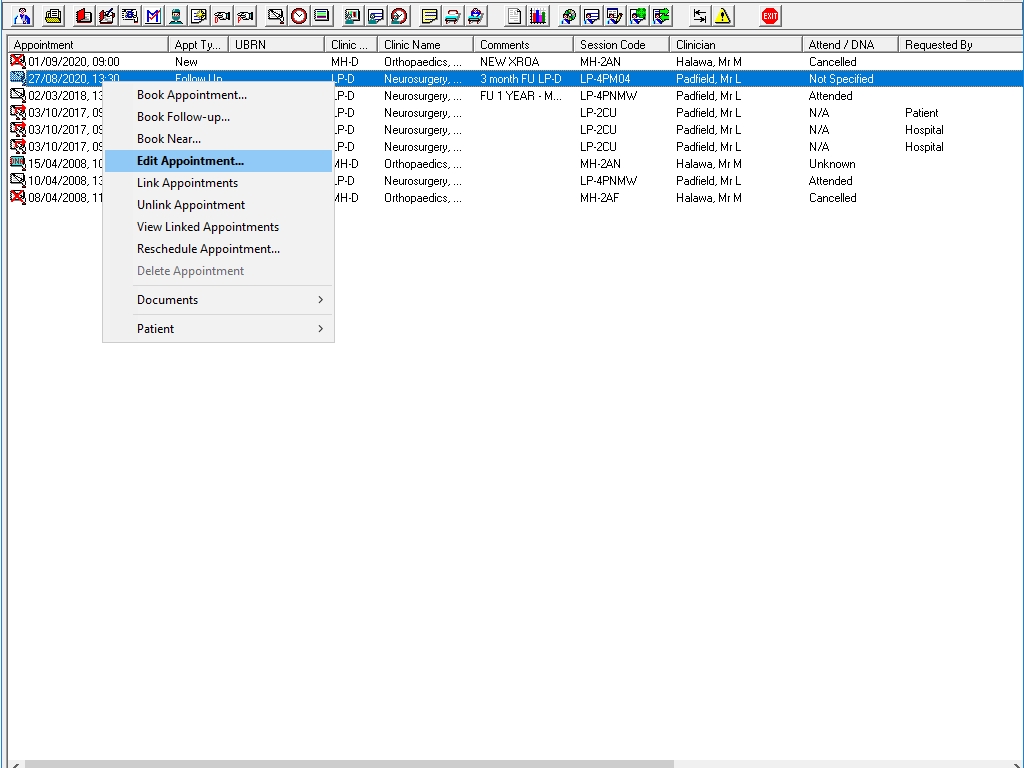
Task: Click the Appt Ty... column header
Action: [x=198, y=44]
